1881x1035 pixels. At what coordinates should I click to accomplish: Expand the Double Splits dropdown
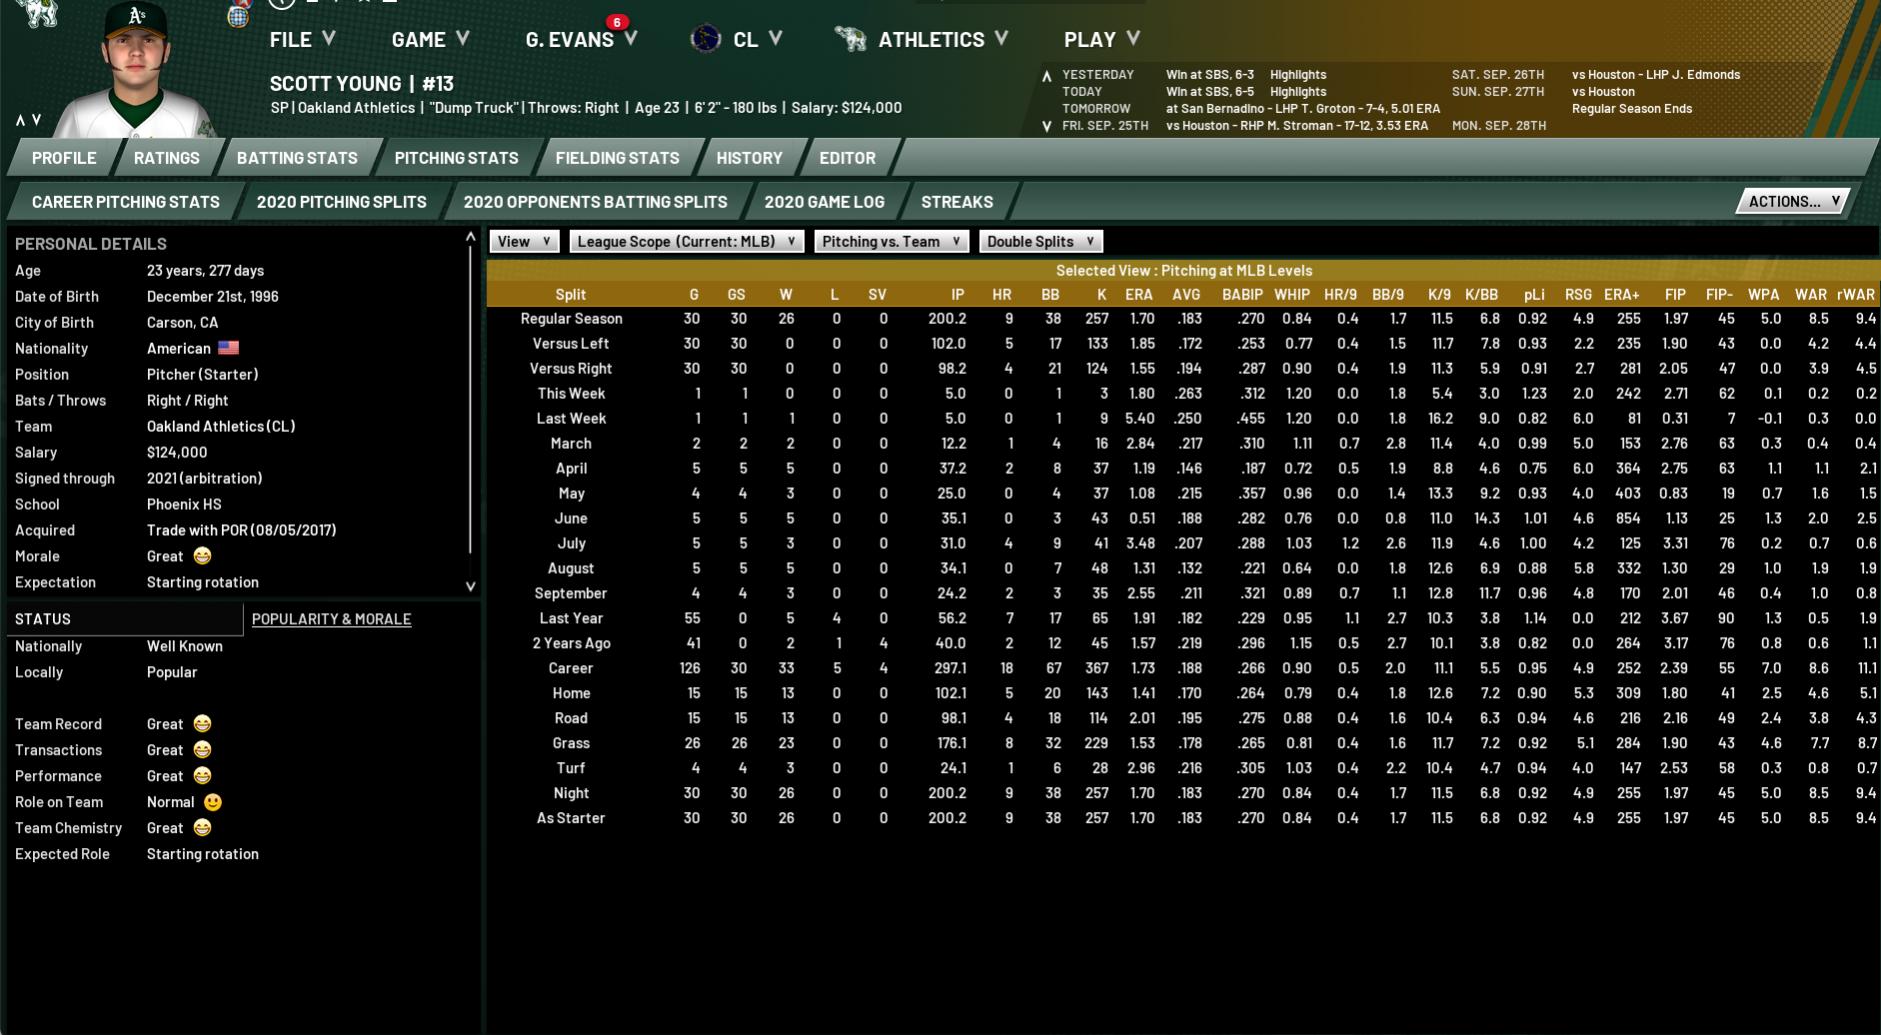pyautogui.click(x=1040, y=241)
